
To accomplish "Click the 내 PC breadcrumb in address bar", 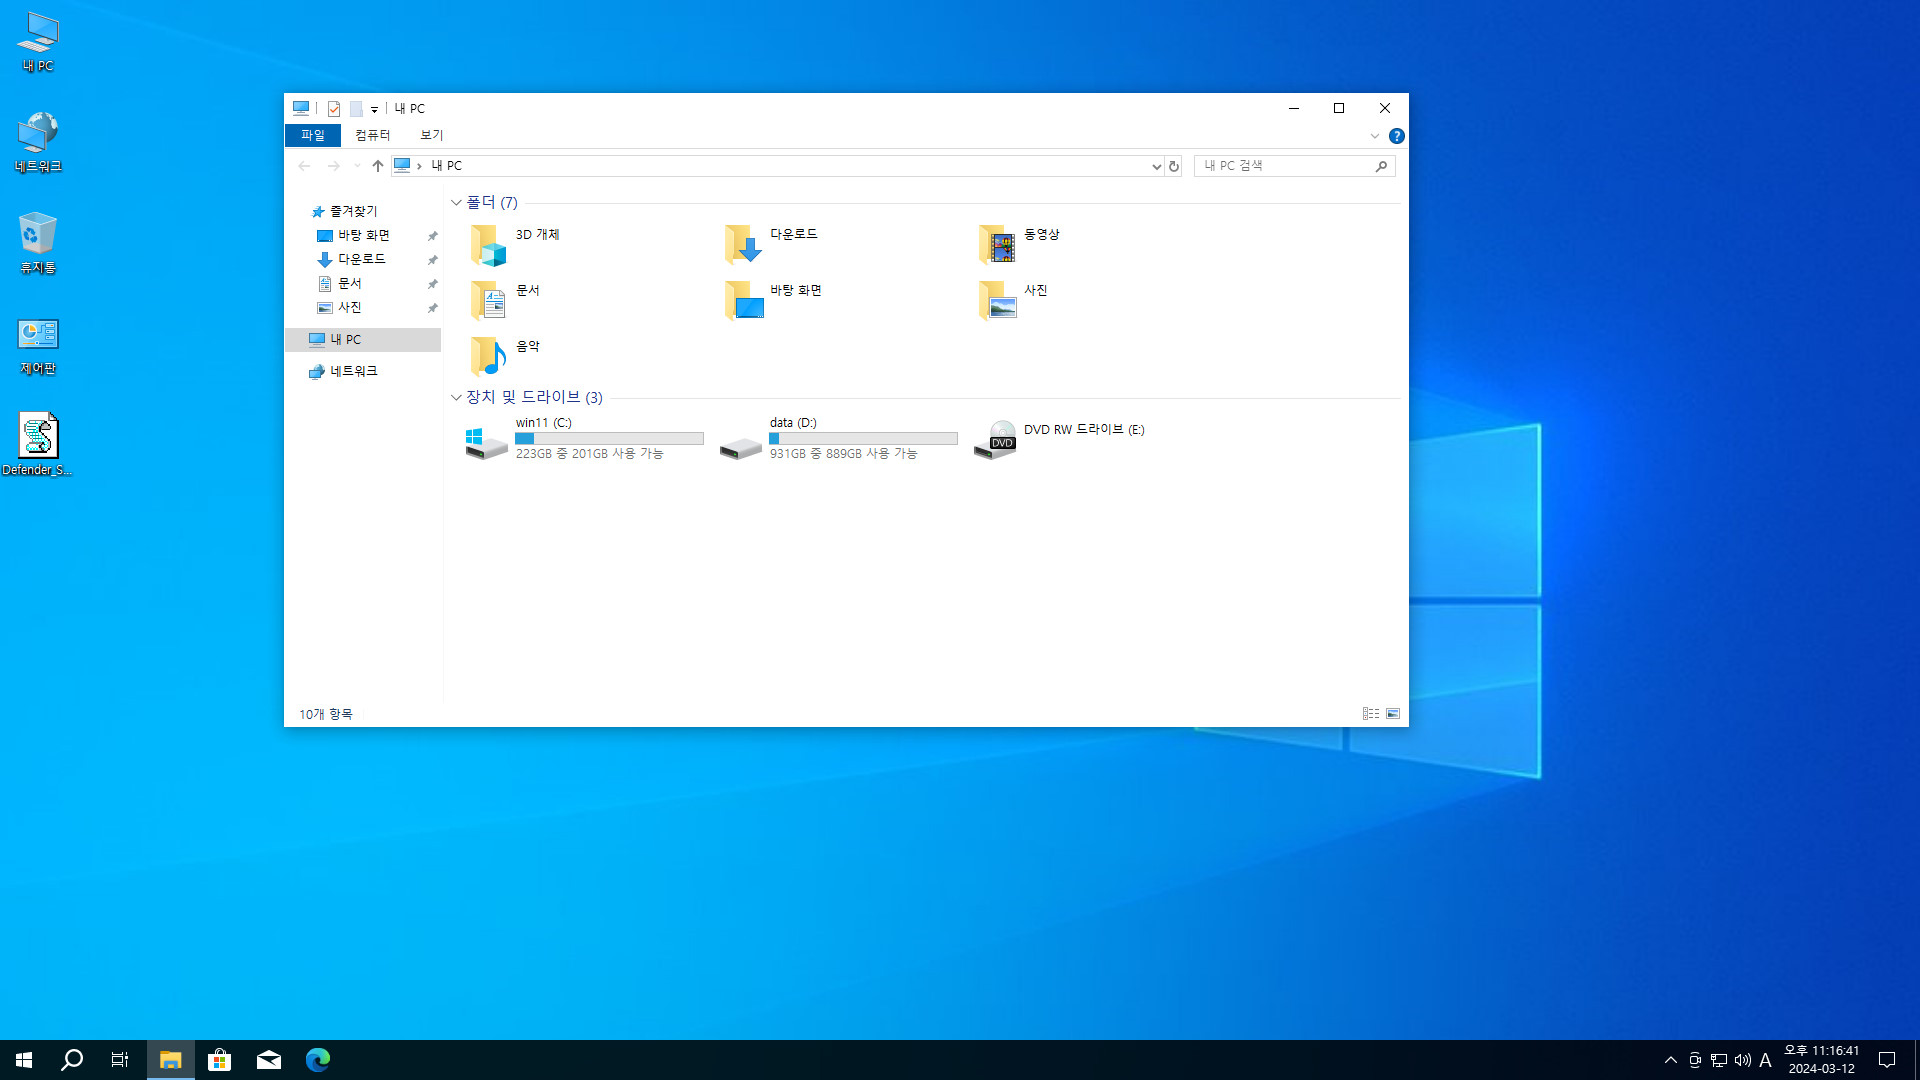I will click(446, 166).
